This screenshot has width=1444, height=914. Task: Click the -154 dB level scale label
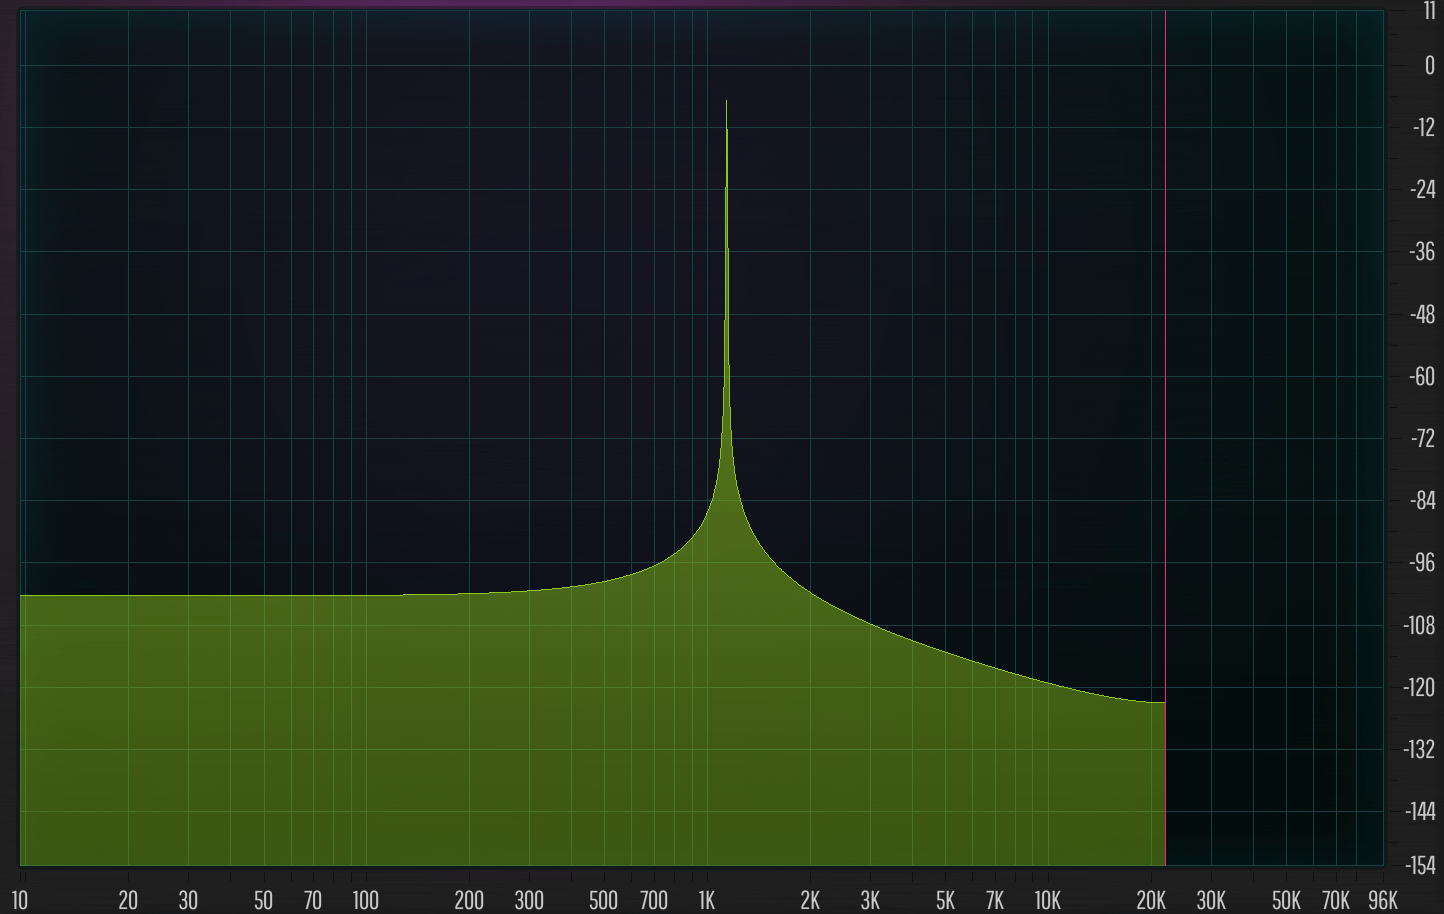click(1420, 866)
